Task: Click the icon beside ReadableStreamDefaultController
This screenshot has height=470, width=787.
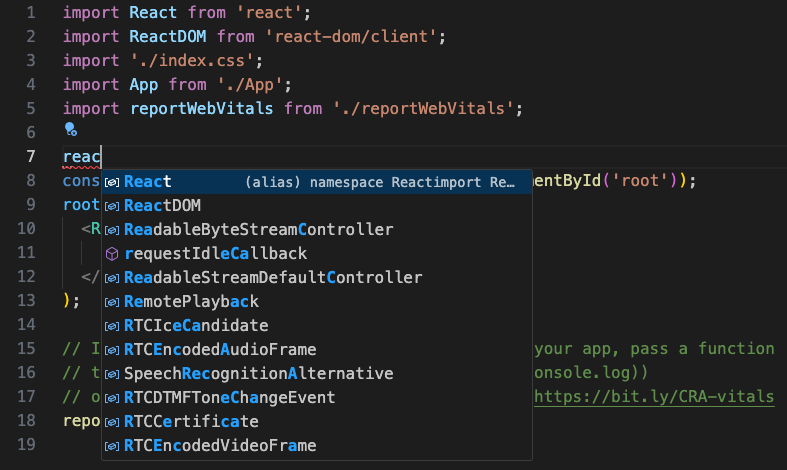Action: (x=112, y=278)
